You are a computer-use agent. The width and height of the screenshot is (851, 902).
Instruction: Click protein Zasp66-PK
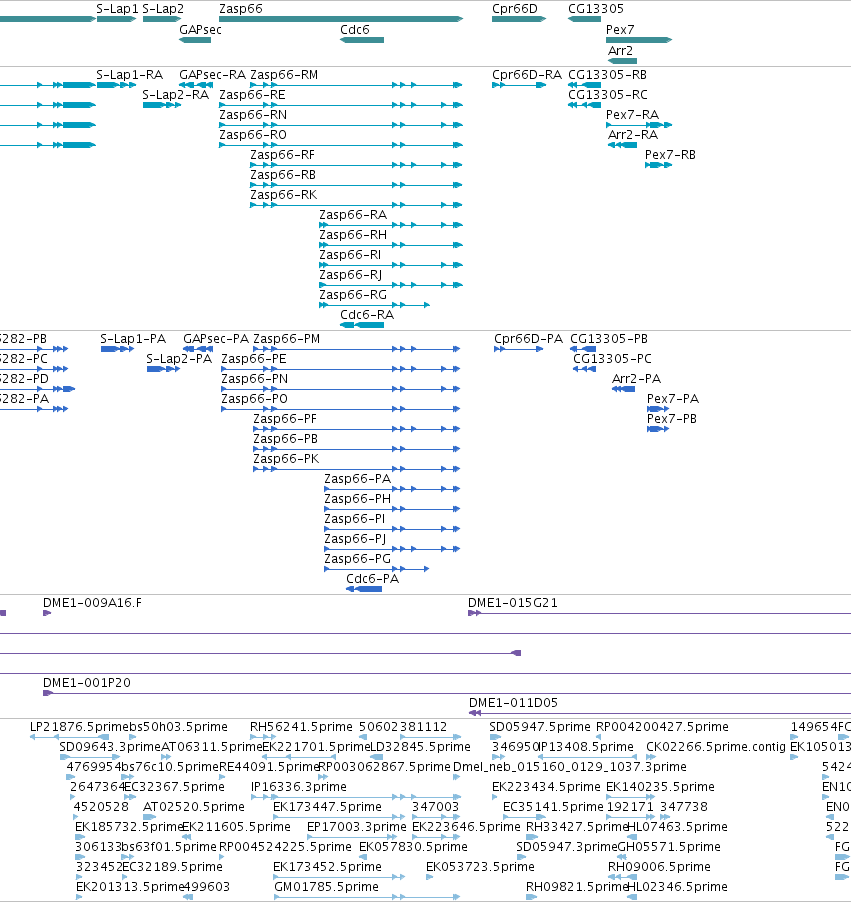(357, 469)
